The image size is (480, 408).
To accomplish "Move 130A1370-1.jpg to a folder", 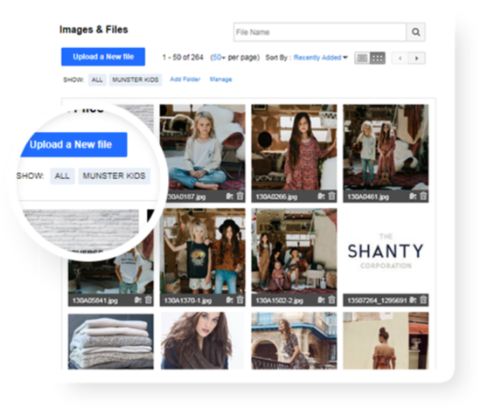I will (x=230, y=300).
